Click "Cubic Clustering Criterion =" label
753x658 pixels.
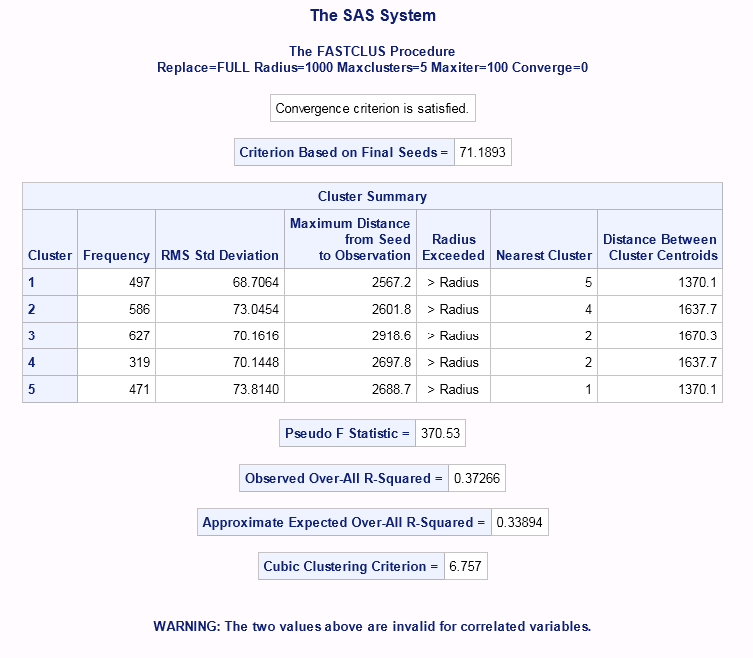[x=351, y=566]
